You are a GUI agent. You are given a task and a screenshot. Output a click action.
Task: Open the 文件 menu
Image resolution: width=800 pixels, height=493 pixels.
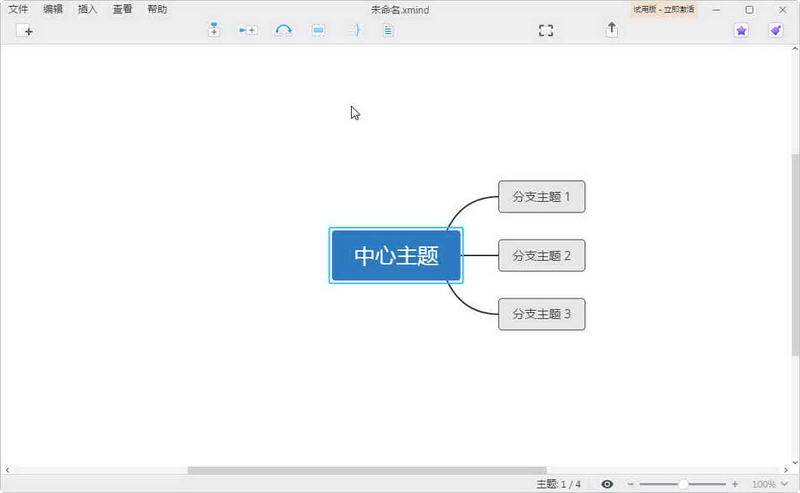pos(18,9)
